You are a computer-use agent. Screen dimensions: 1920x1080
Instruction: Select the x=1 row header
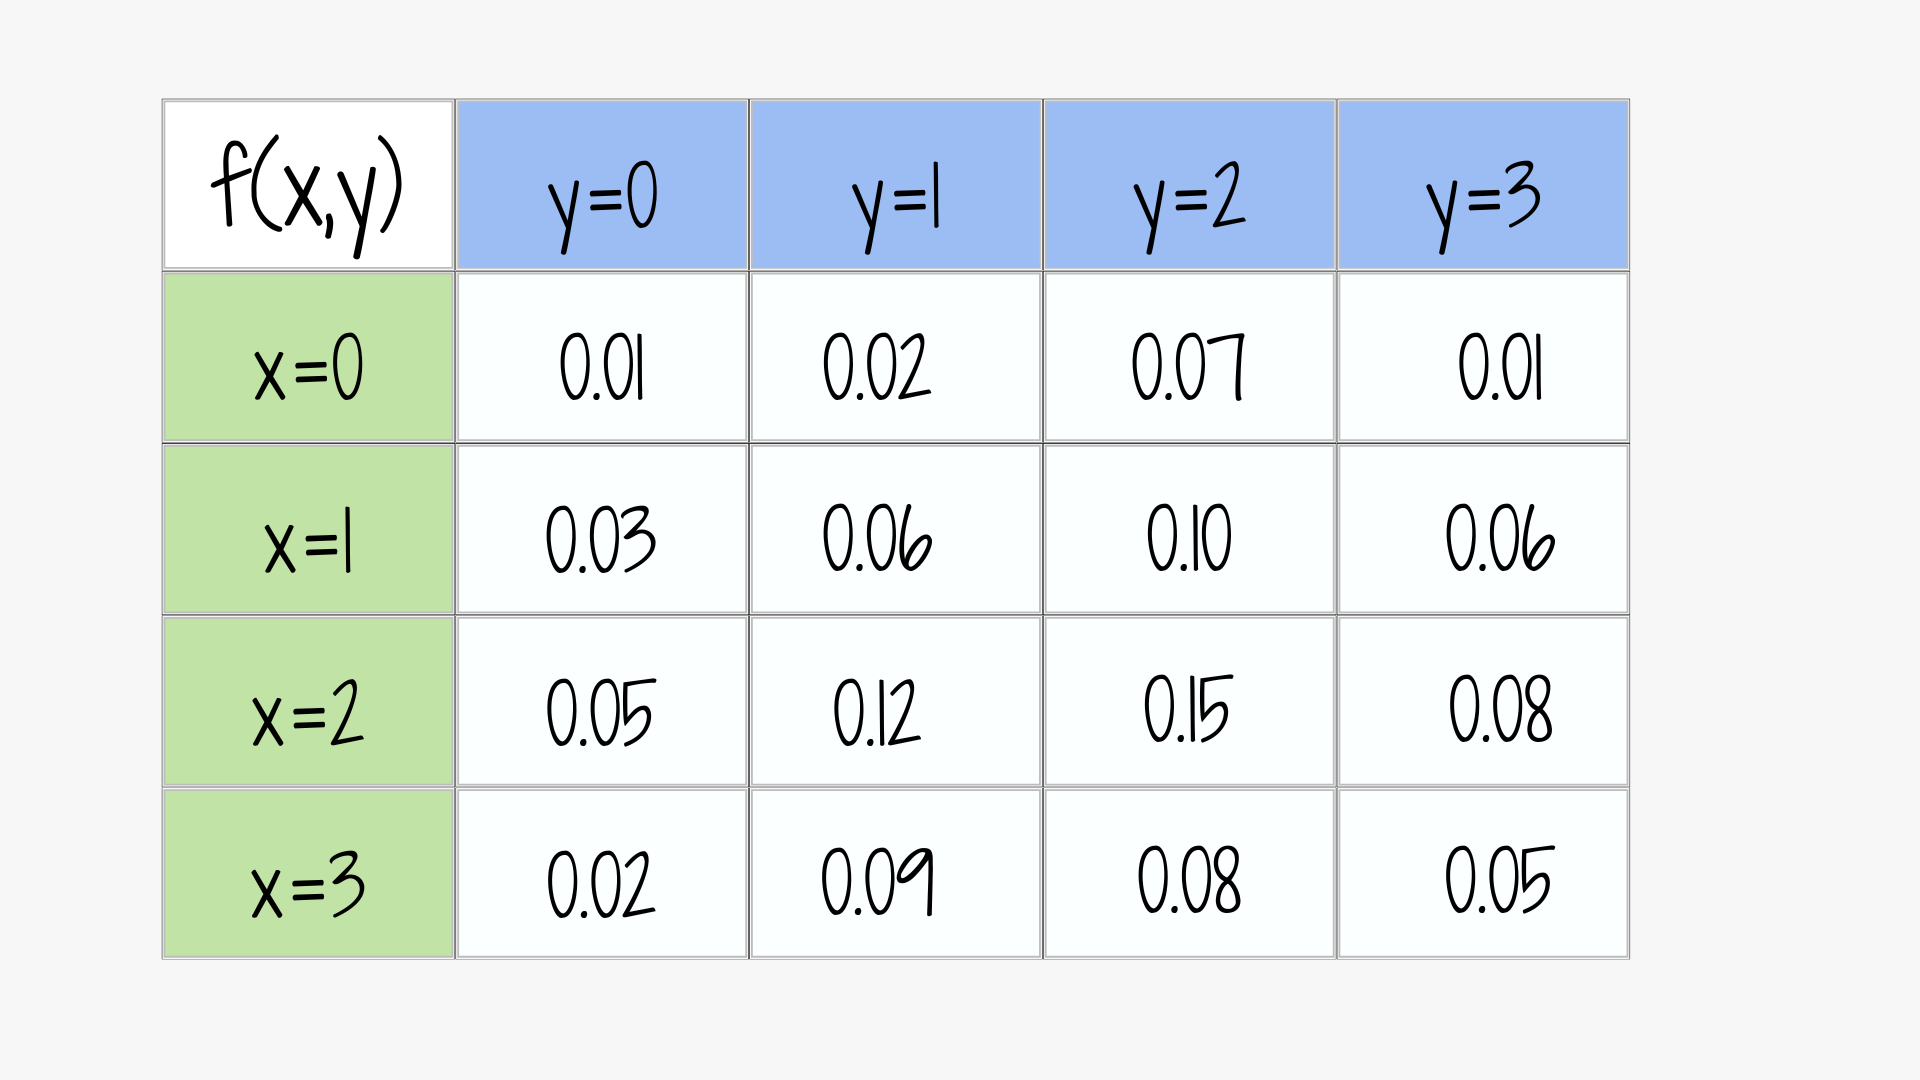tap(308, 530)
